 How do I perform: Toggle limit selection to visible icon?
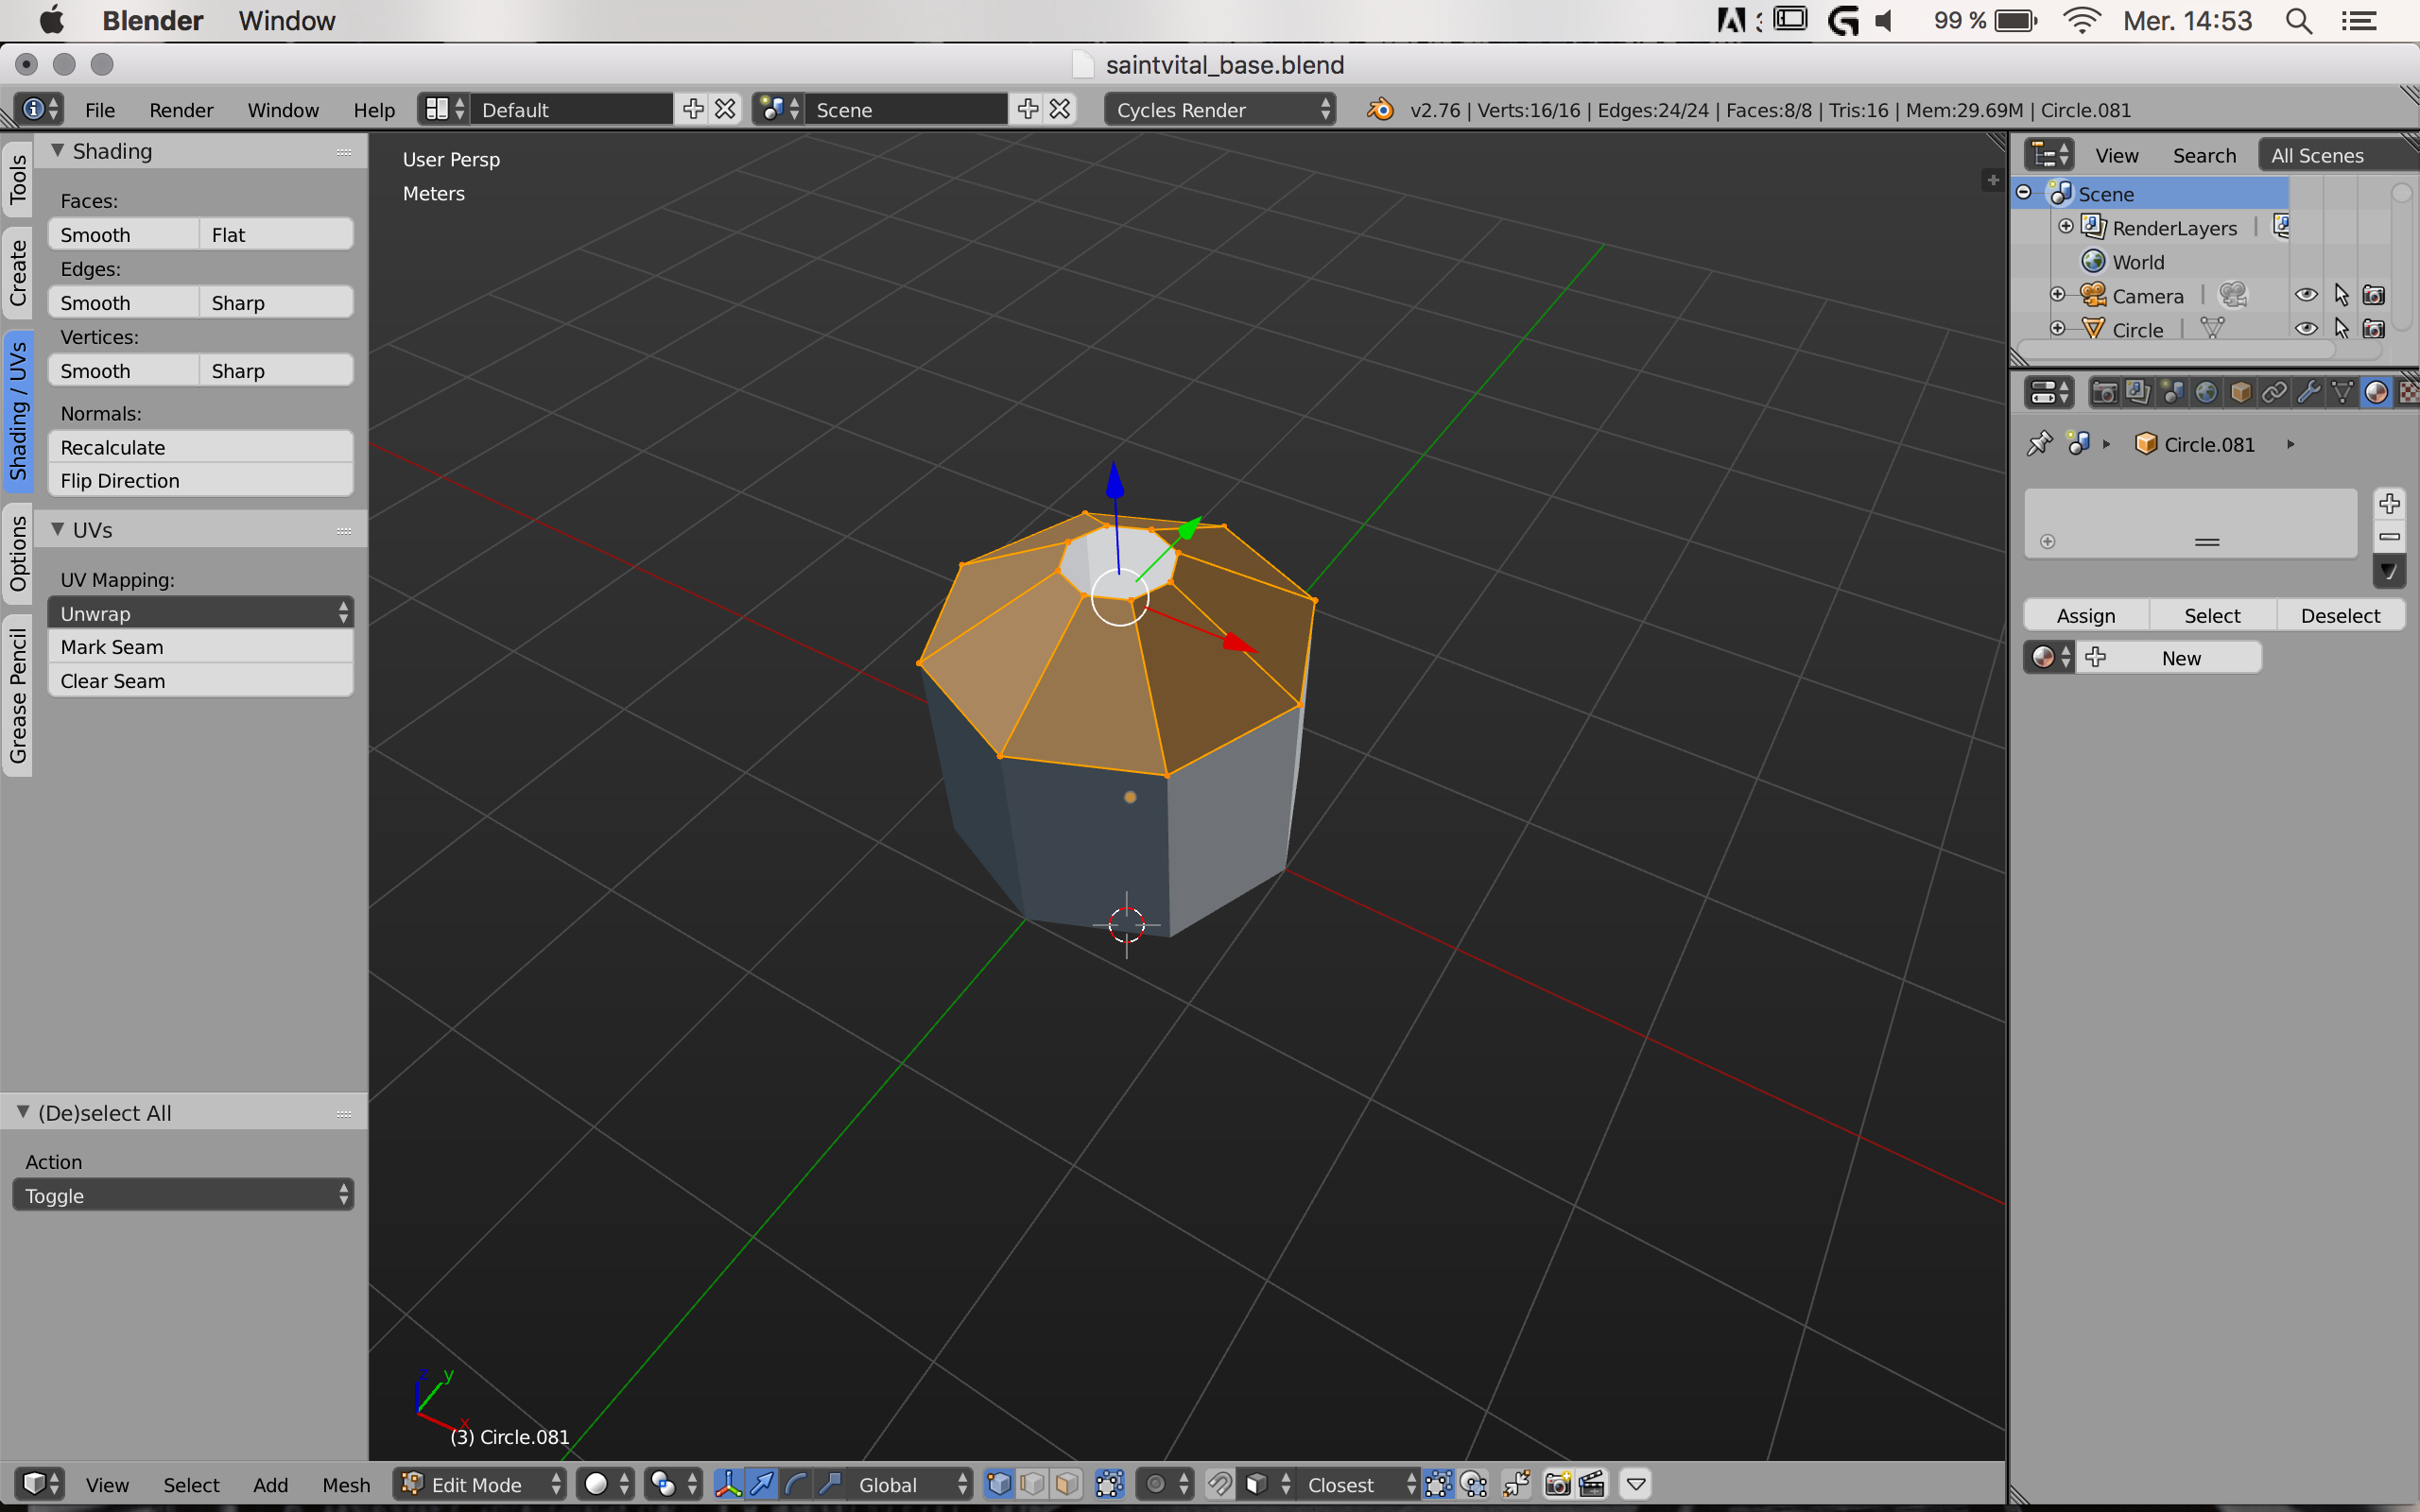pyautogui.click(x=1109, y=1484)
